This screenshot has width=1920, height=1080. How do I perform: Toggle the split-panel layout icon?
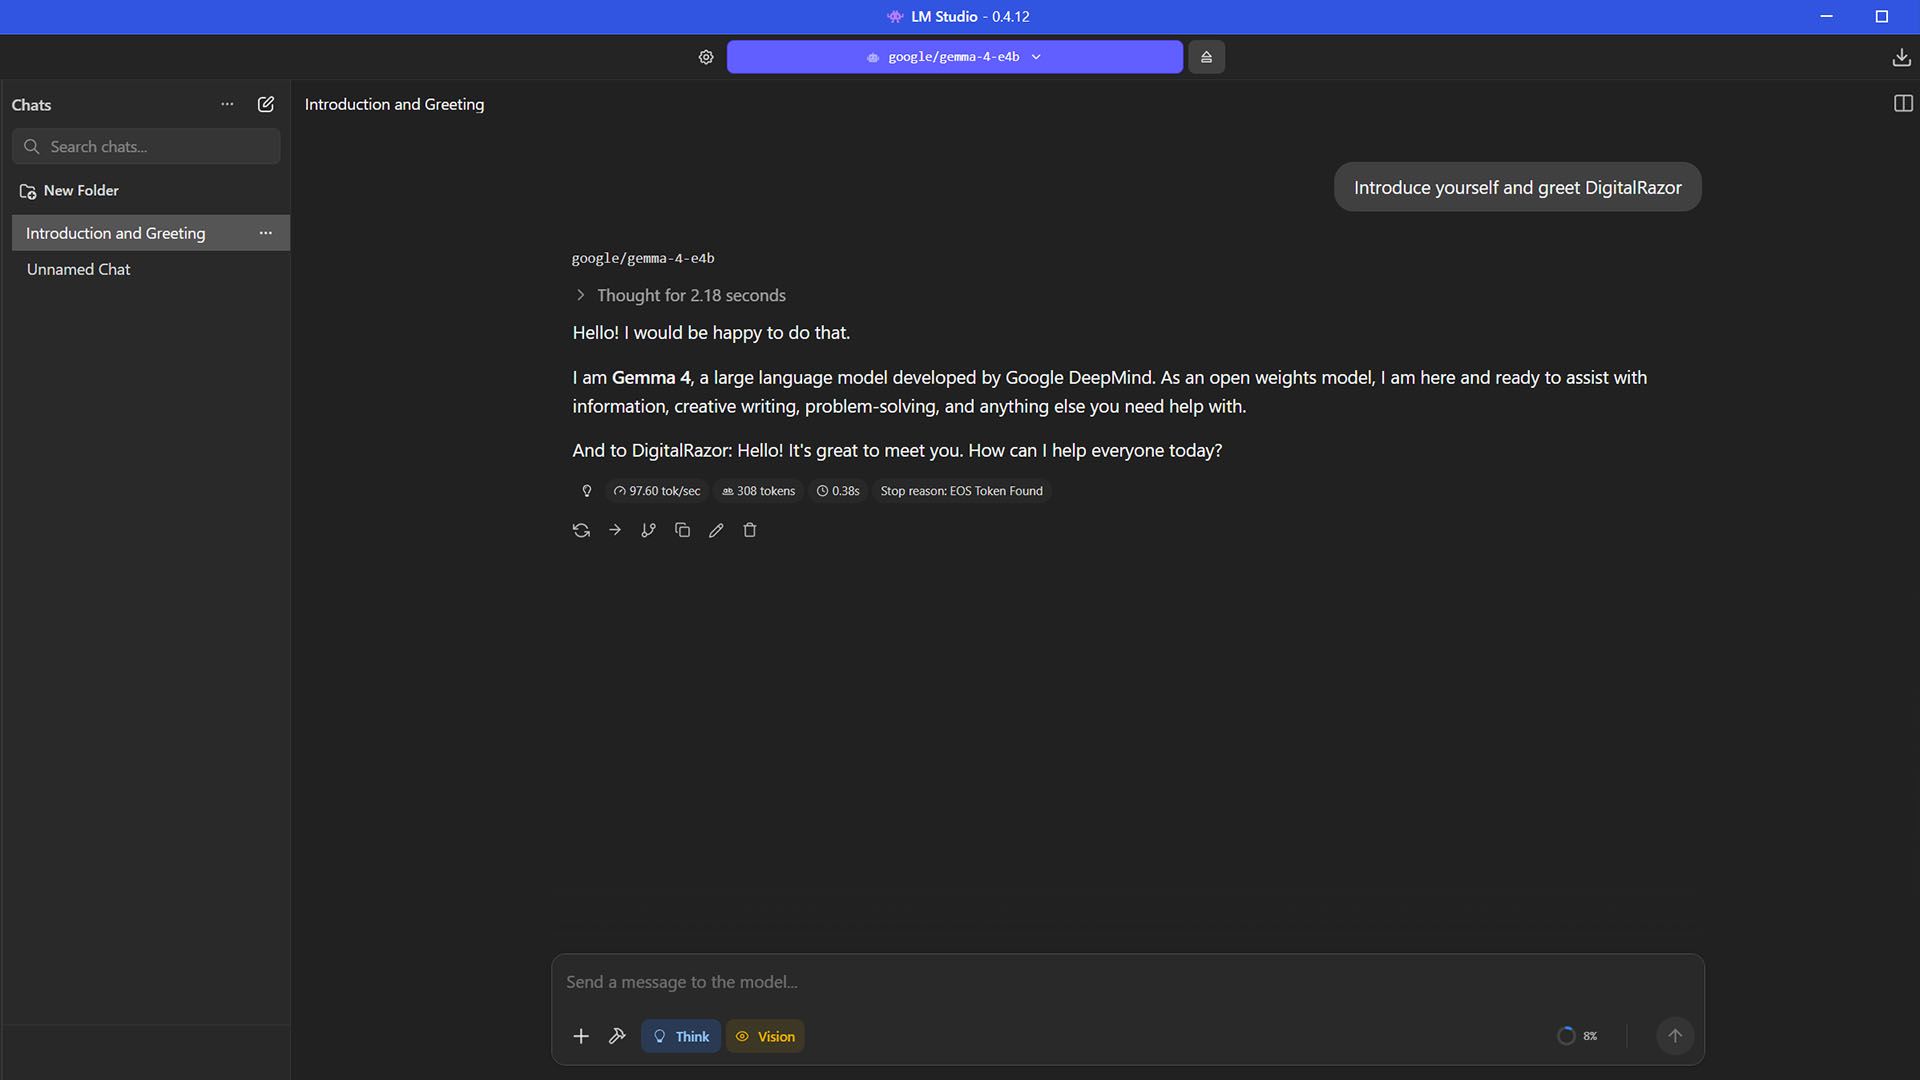(1903, 103)
